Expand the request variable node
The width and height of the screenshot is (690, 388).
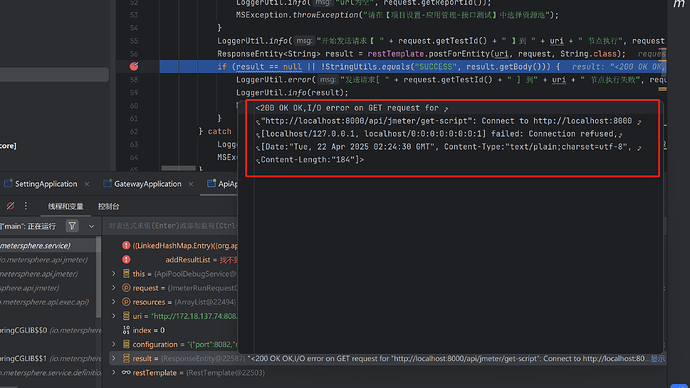pyautogui.click(x=114, y=288)
